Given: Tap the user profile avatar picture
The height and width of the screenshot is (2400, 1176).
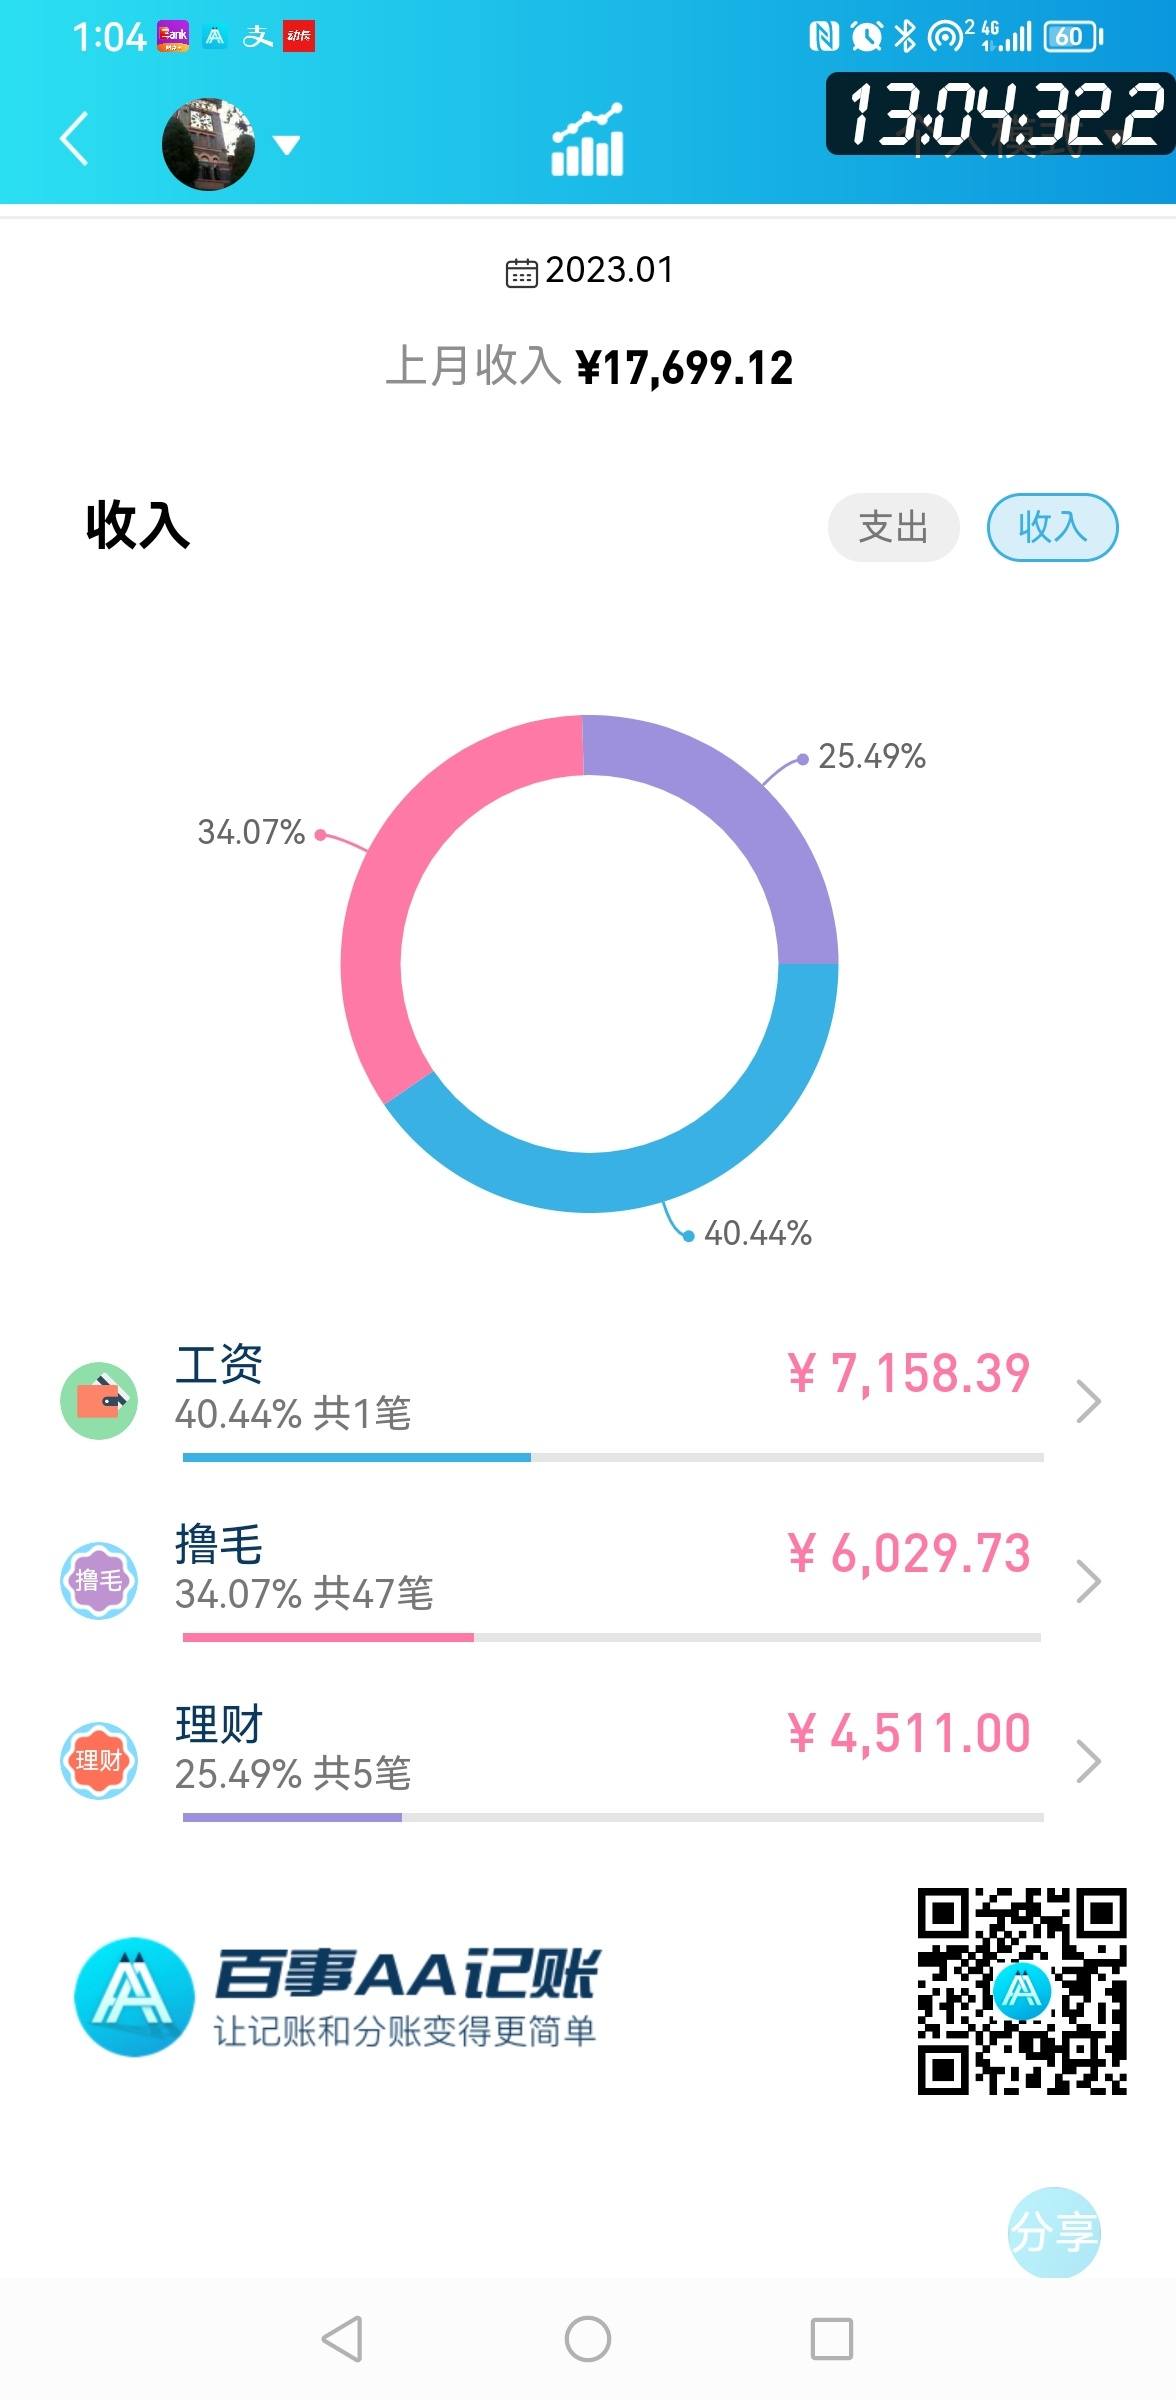Looking at the screenshot, I should tap(208, 145).
